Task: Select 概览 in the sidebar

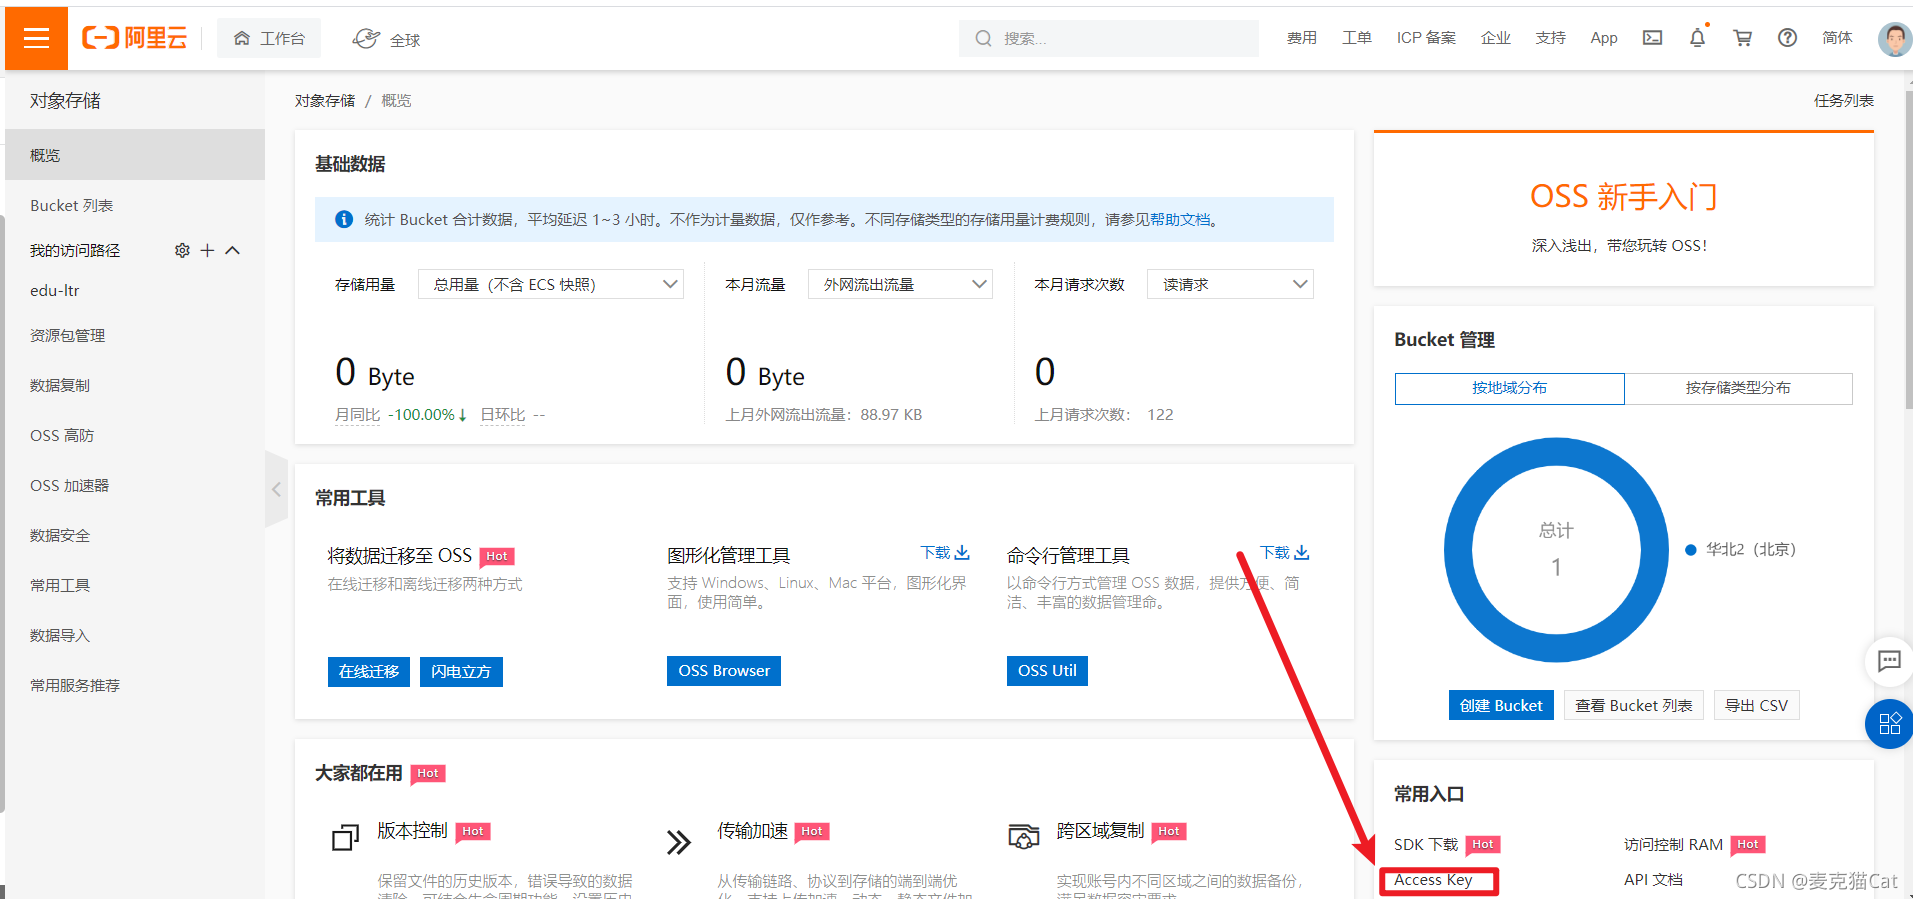Action: (135, 155)
